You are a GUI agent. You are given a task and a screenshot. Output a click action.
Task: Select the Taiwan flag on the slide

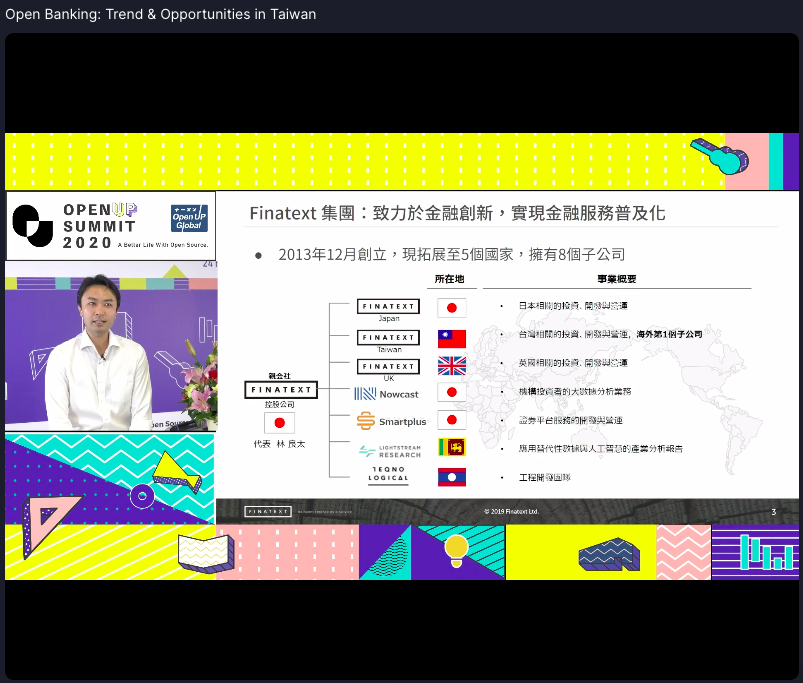[x=450, y=338]
